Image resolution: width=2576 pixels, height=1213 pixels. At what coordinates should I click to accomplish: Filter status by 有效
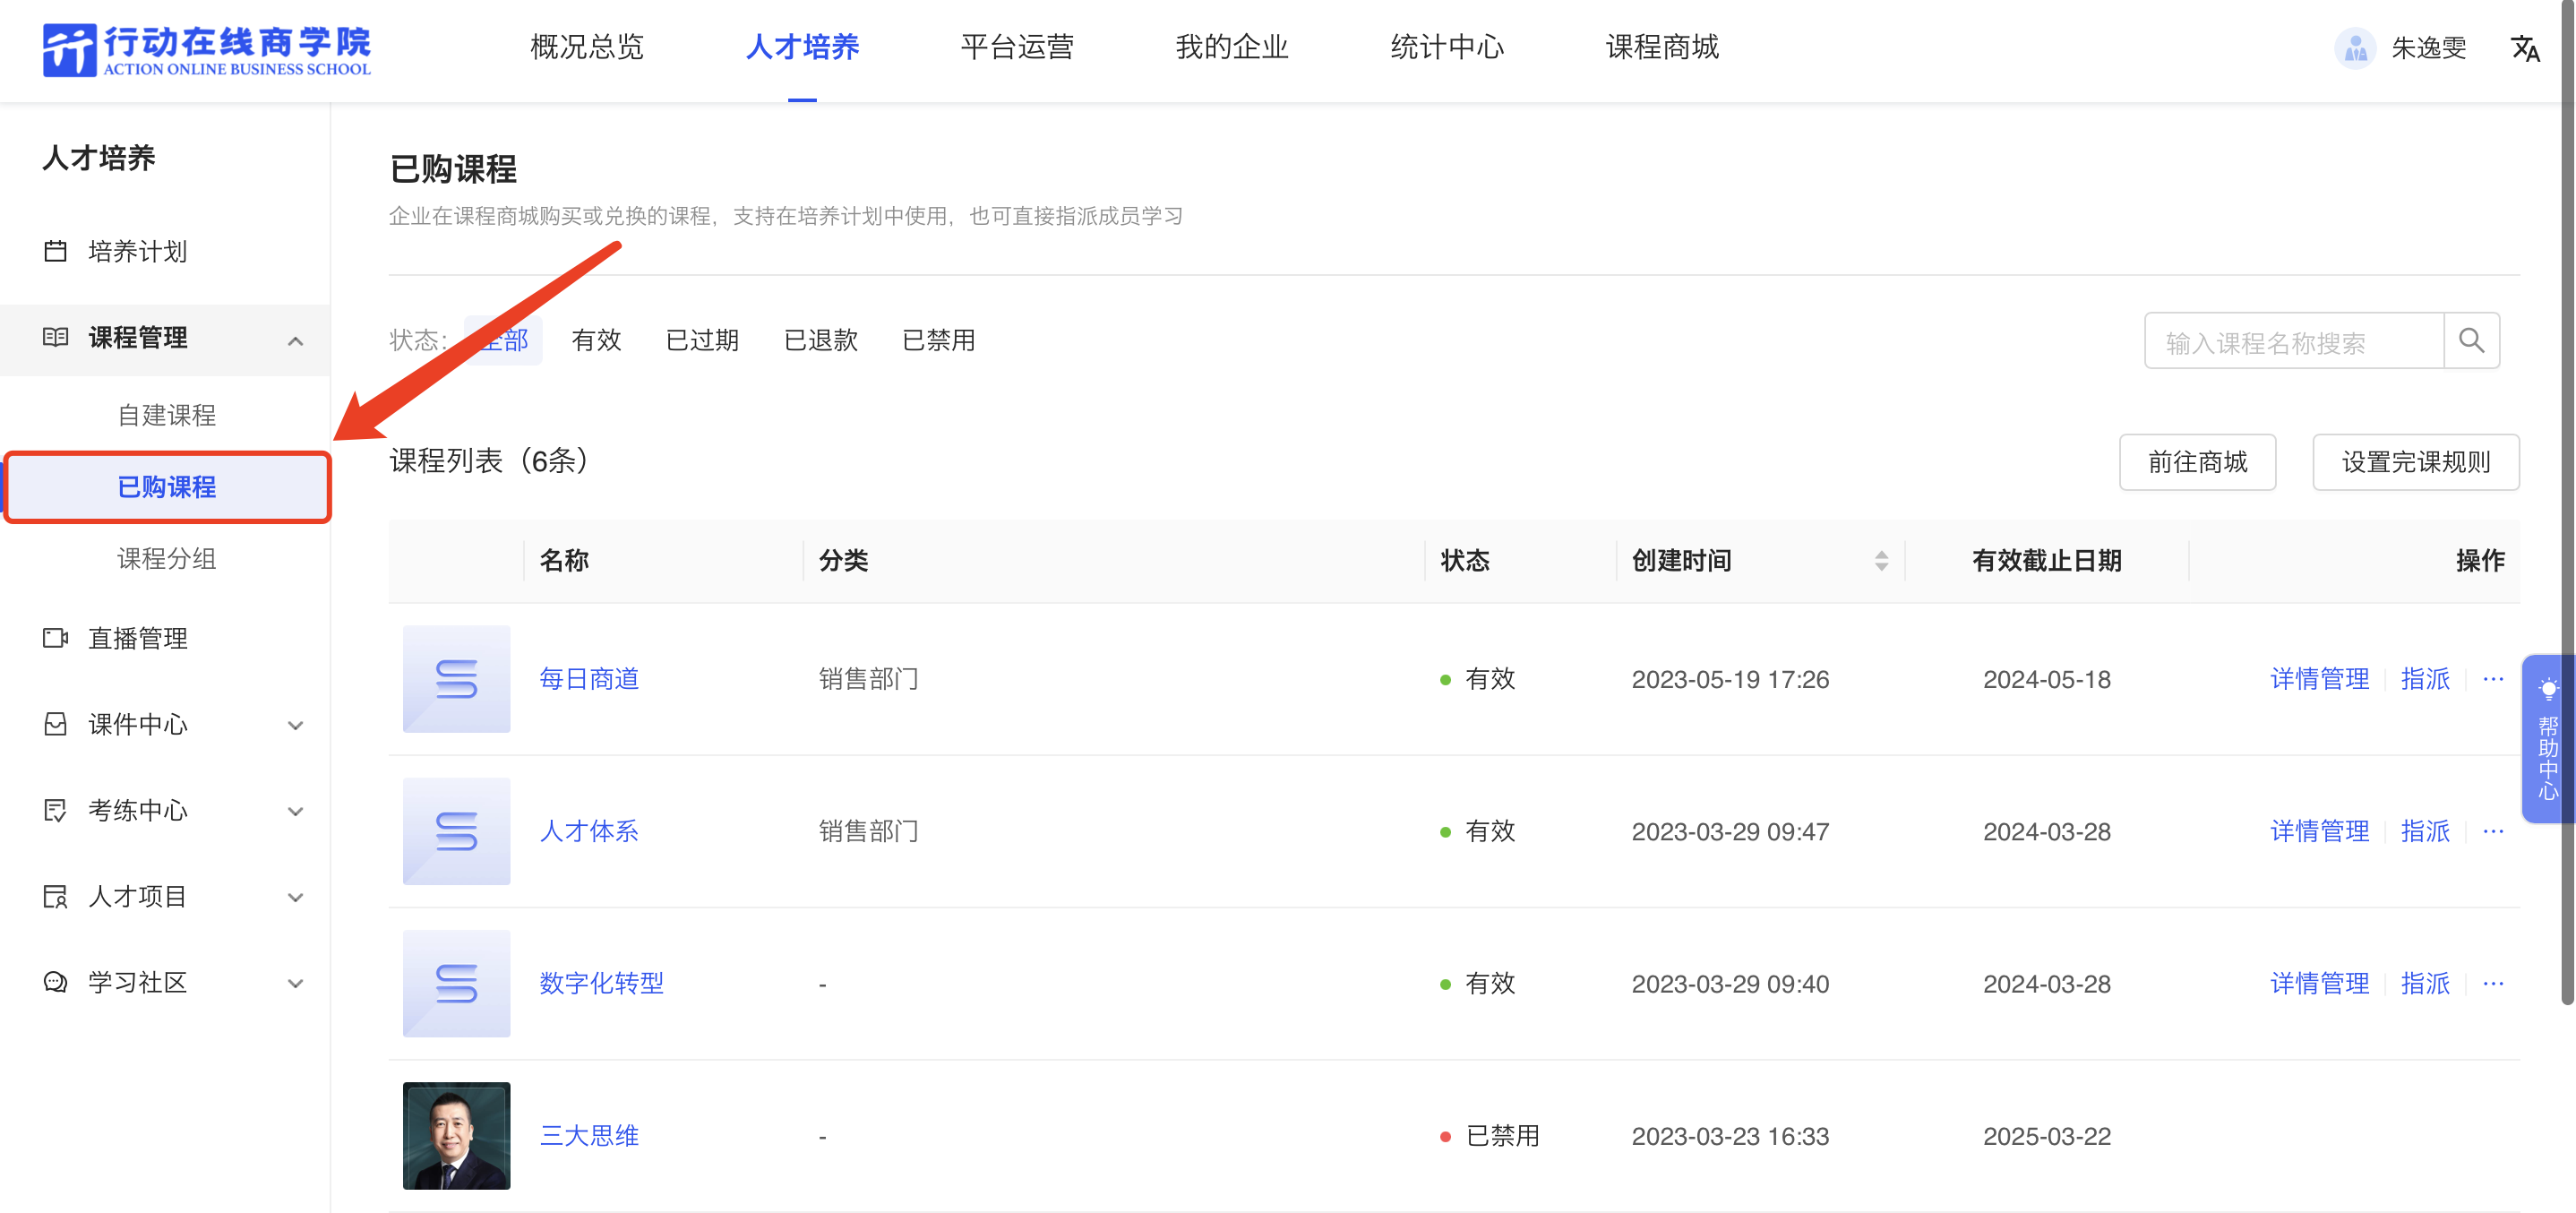coord(596,341)
